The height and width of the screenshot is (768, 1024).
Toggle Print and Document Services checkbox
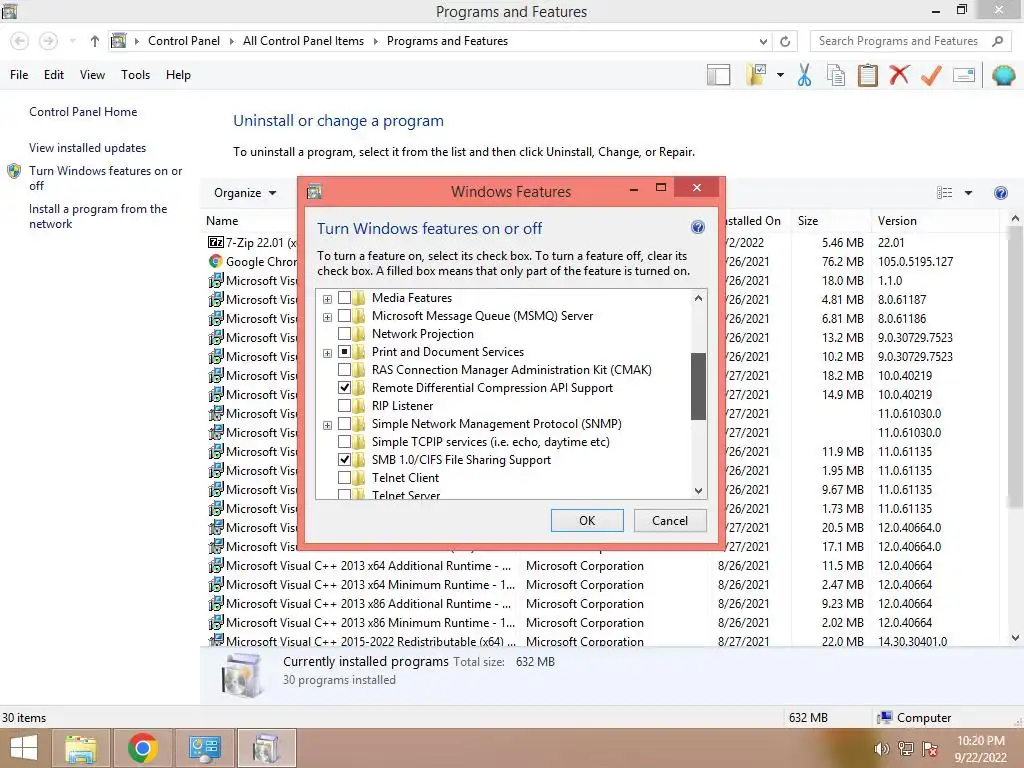tap(344, 352)
